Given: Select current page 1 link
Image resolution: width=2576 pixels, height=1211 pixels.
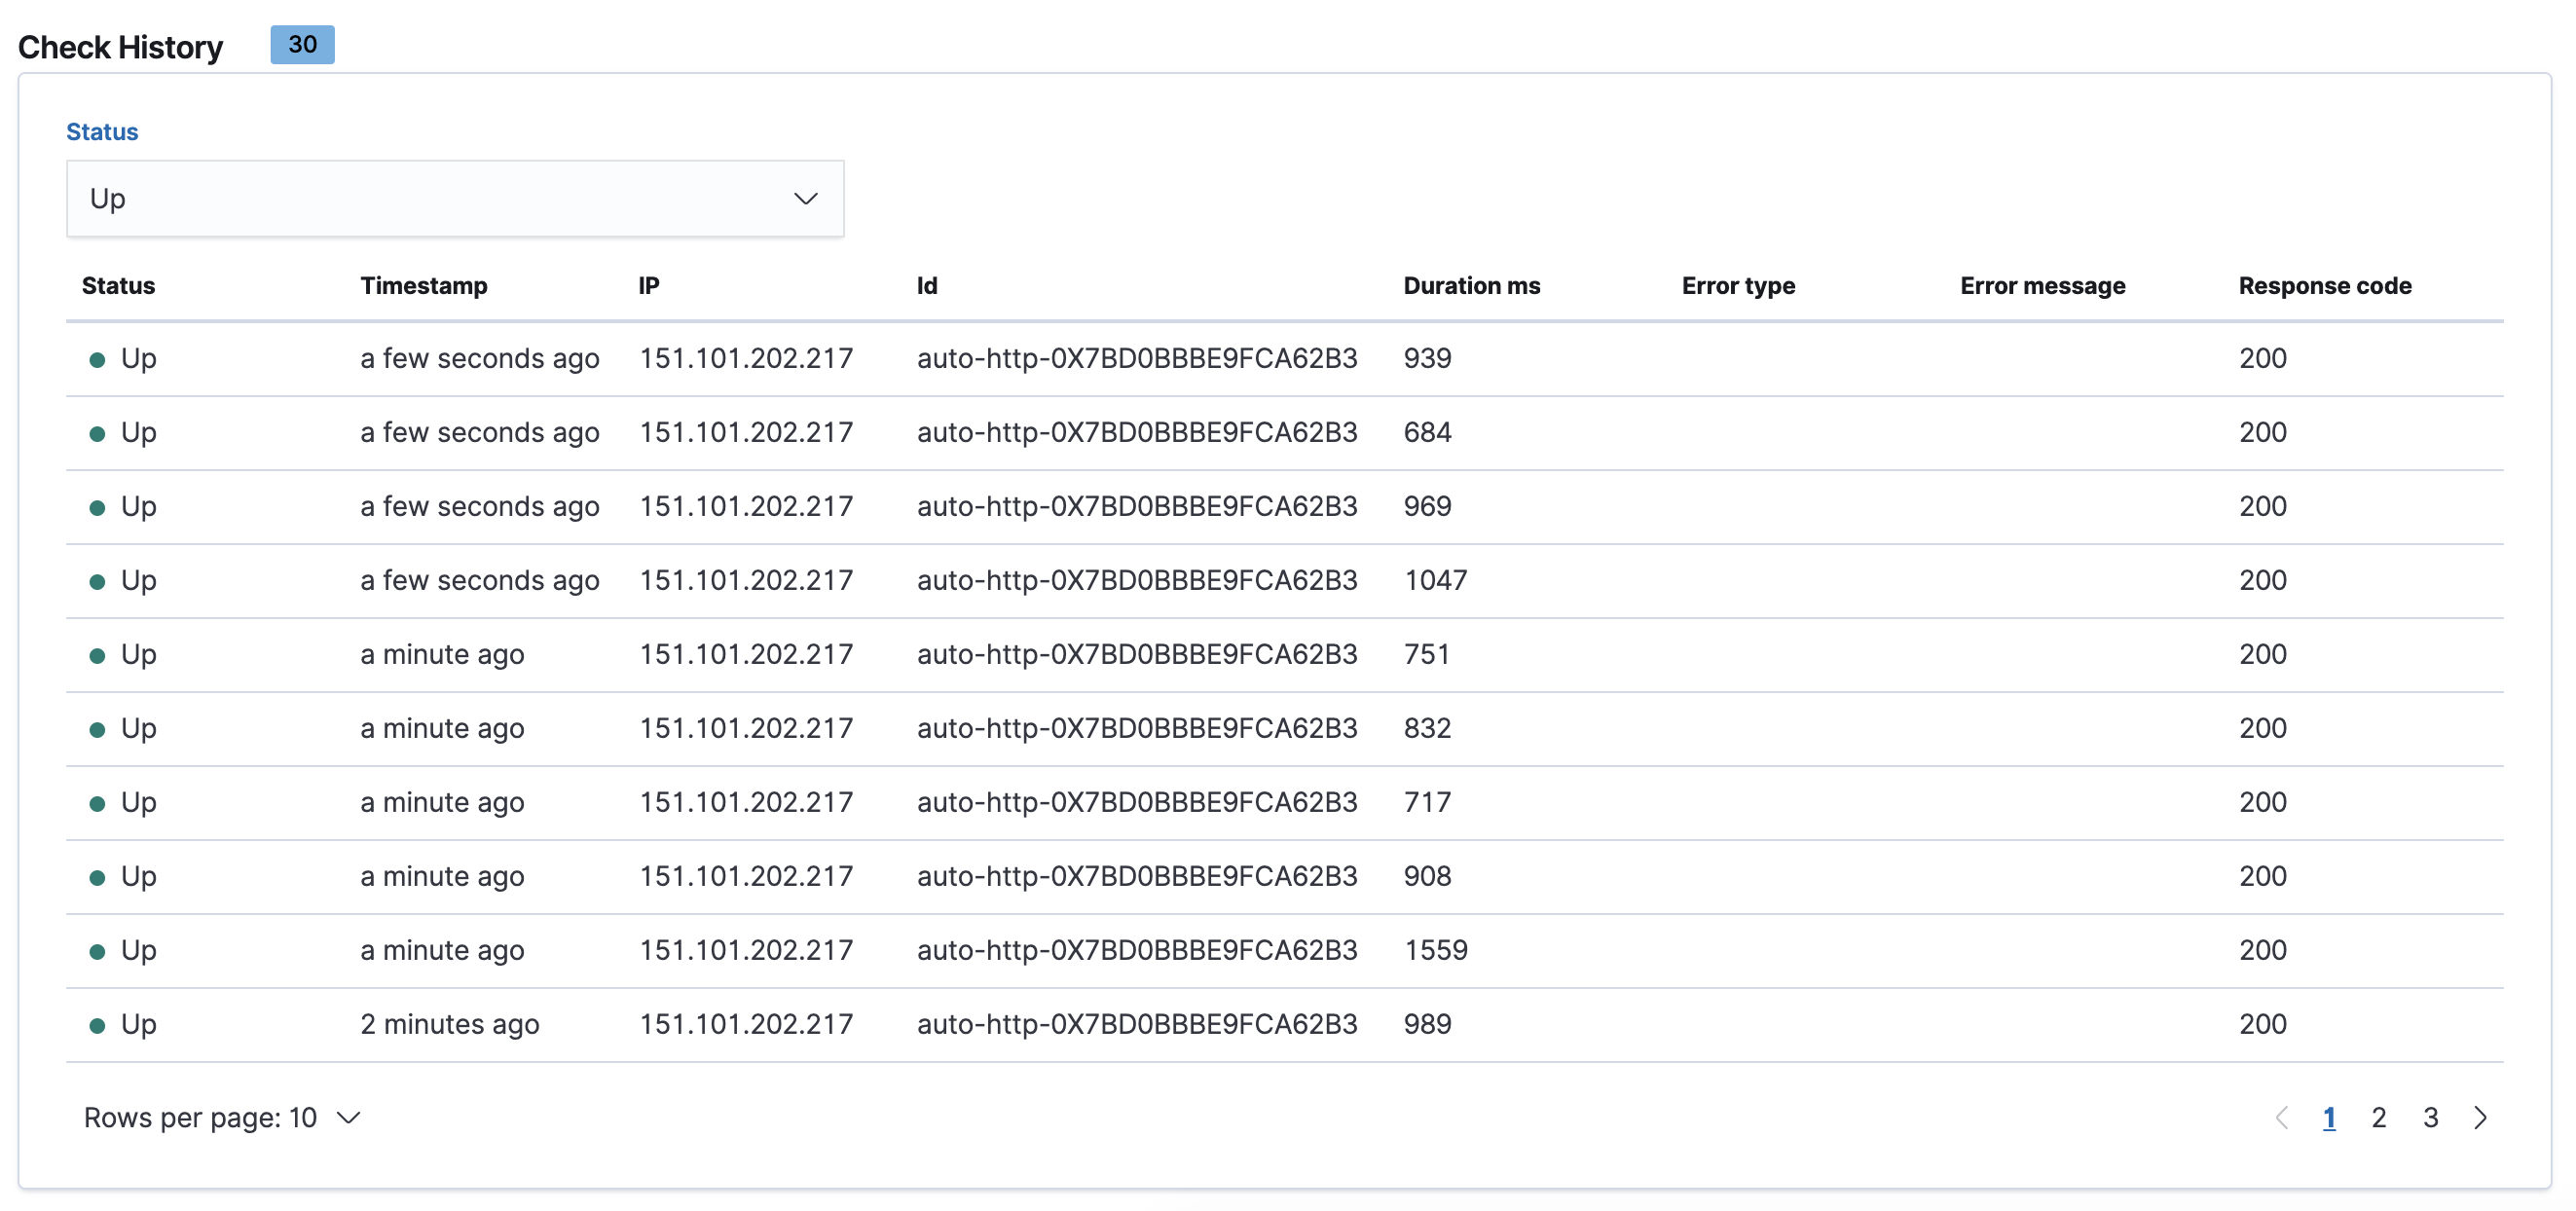Looking at the screenshot, I should tap(2329, 1117).
